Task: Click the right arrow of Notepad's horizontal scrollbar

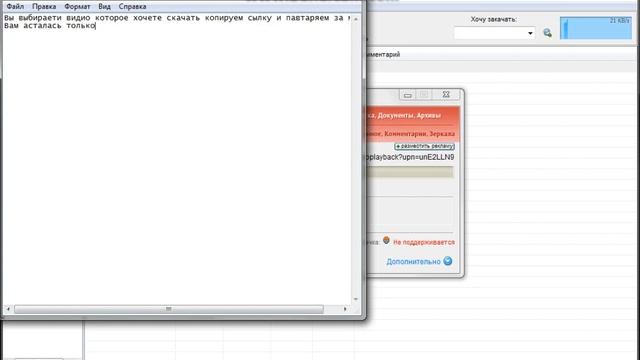Action: [x=345, y=309]
